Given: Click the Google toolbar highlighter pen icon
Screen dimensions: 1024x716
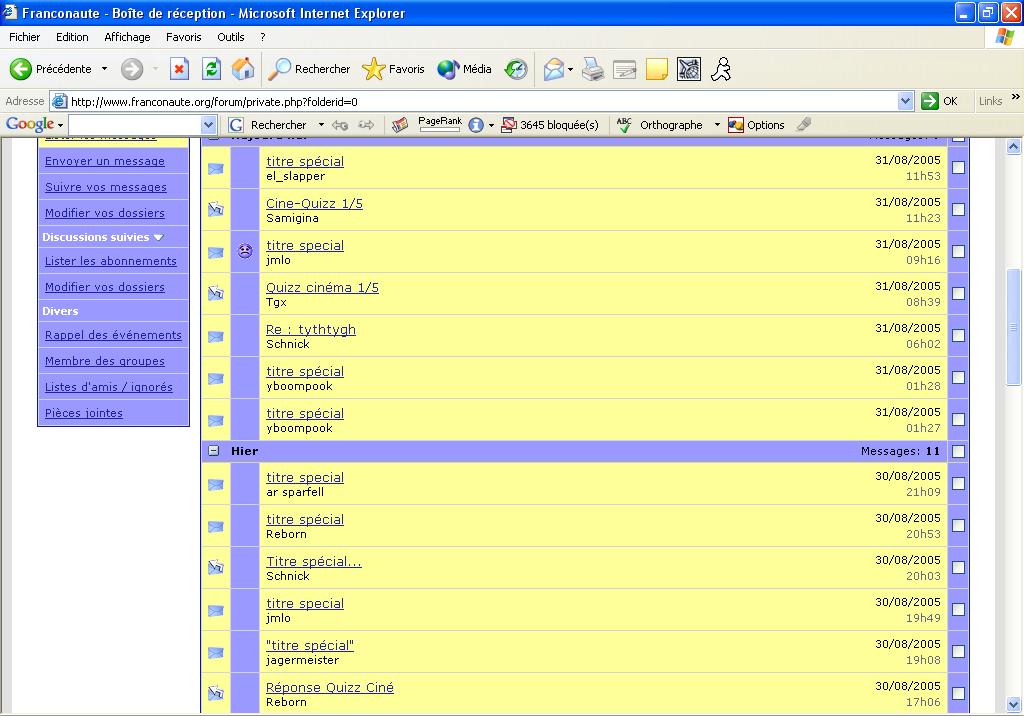Looking at the screenshot, I should 804,124.
